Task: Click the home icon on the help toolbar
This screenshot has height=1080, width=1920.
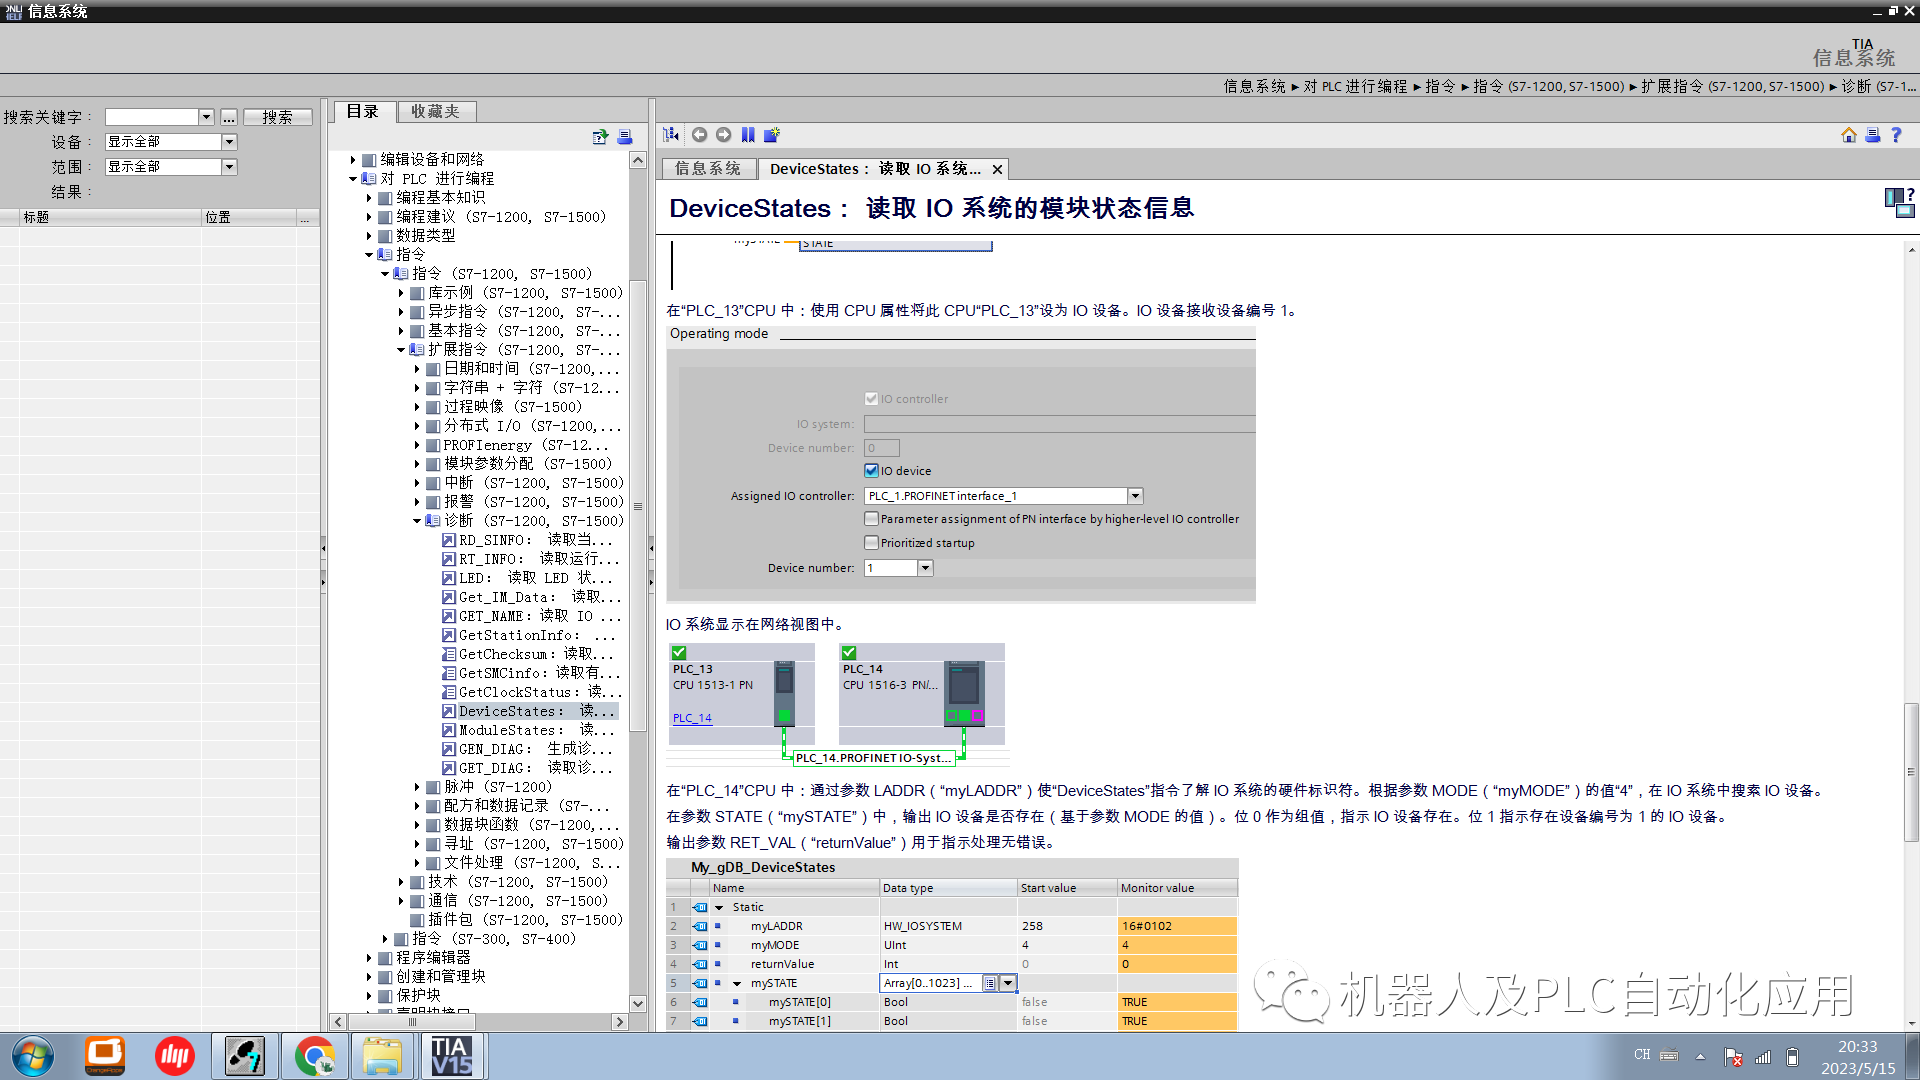Action: (1849, 135)
